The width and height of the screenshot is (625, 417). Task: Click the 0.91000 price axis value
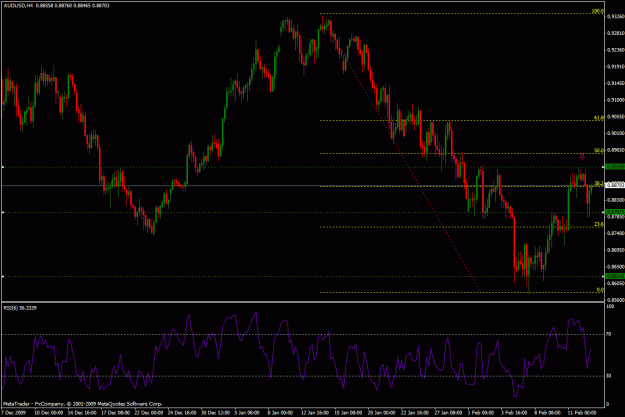pyautogui.click(x=615, y=100)
